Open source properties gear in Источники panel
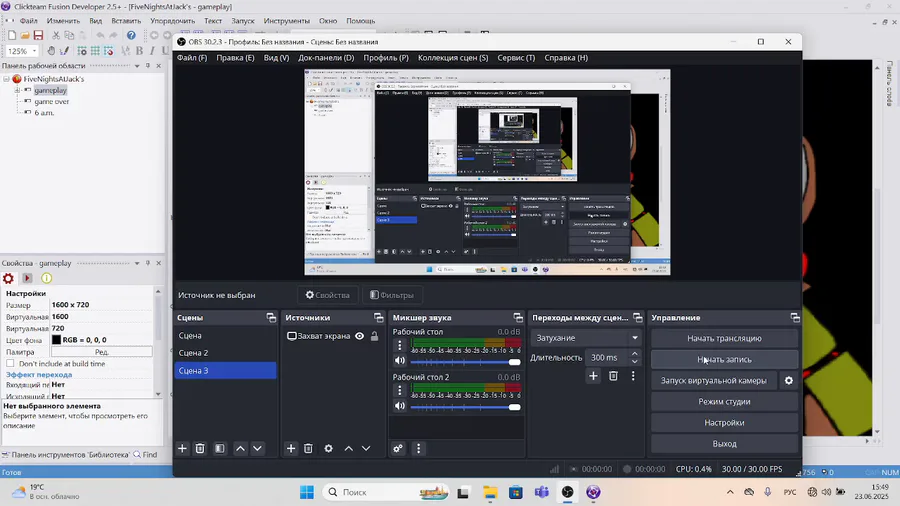 click(x=328, y=448)
